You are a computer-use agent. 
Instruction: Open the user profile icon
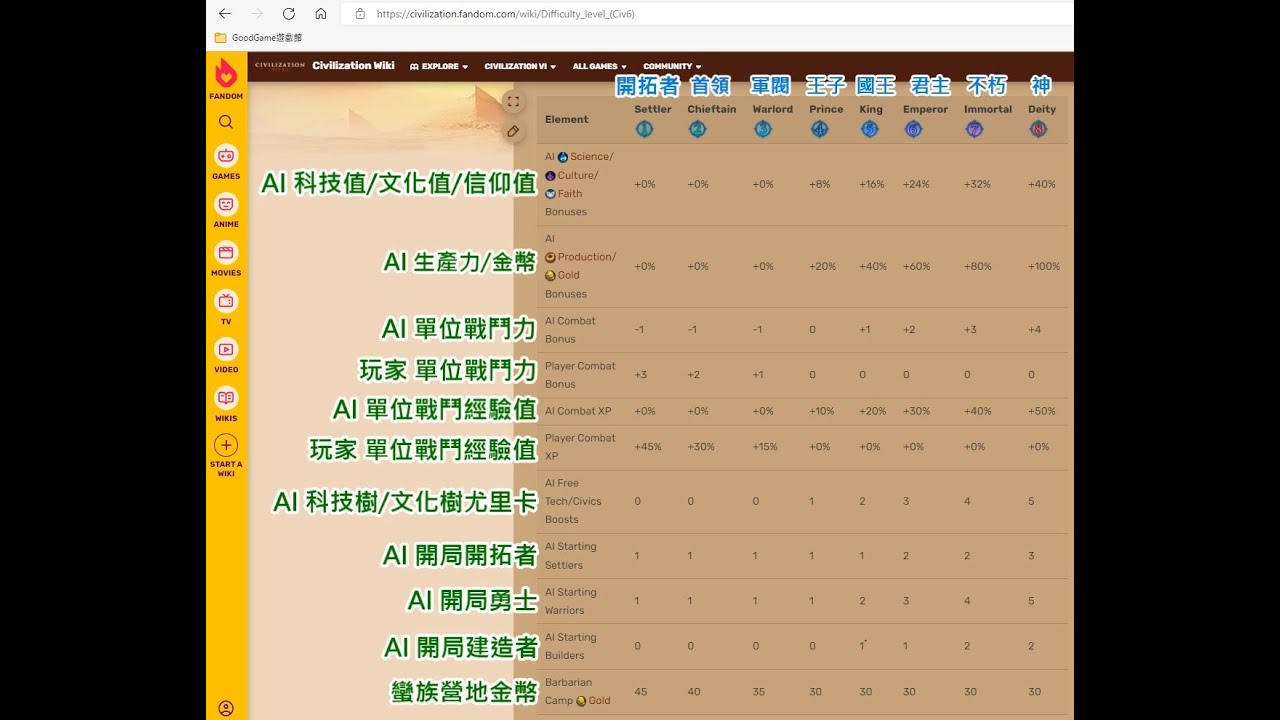point(226,708)
